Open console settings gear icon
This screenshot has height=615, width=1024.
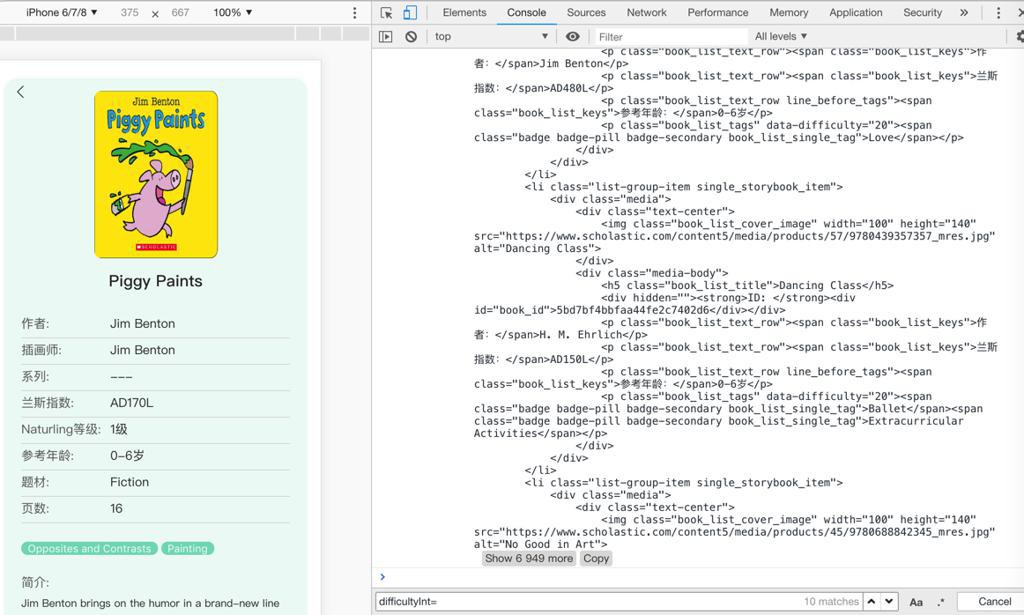point(1019,37)
